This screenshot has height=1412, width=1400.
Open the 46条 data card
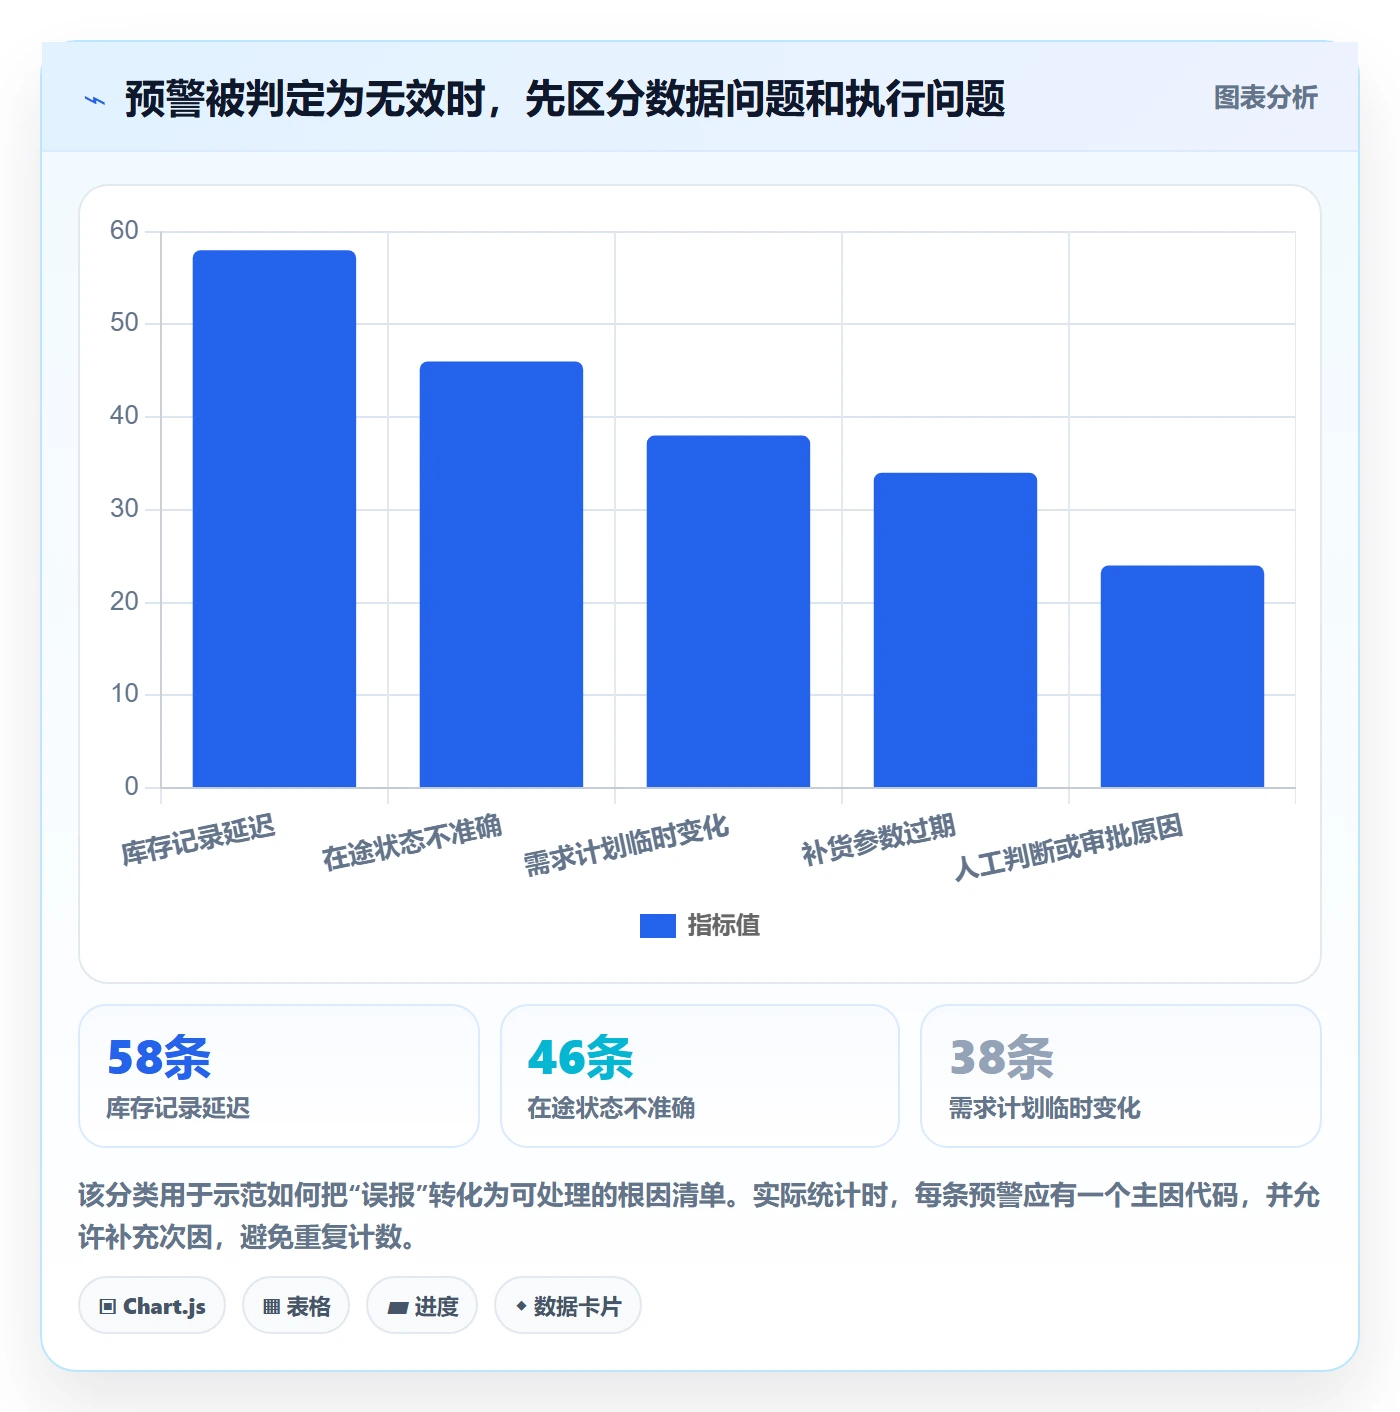pos(700,1076)
